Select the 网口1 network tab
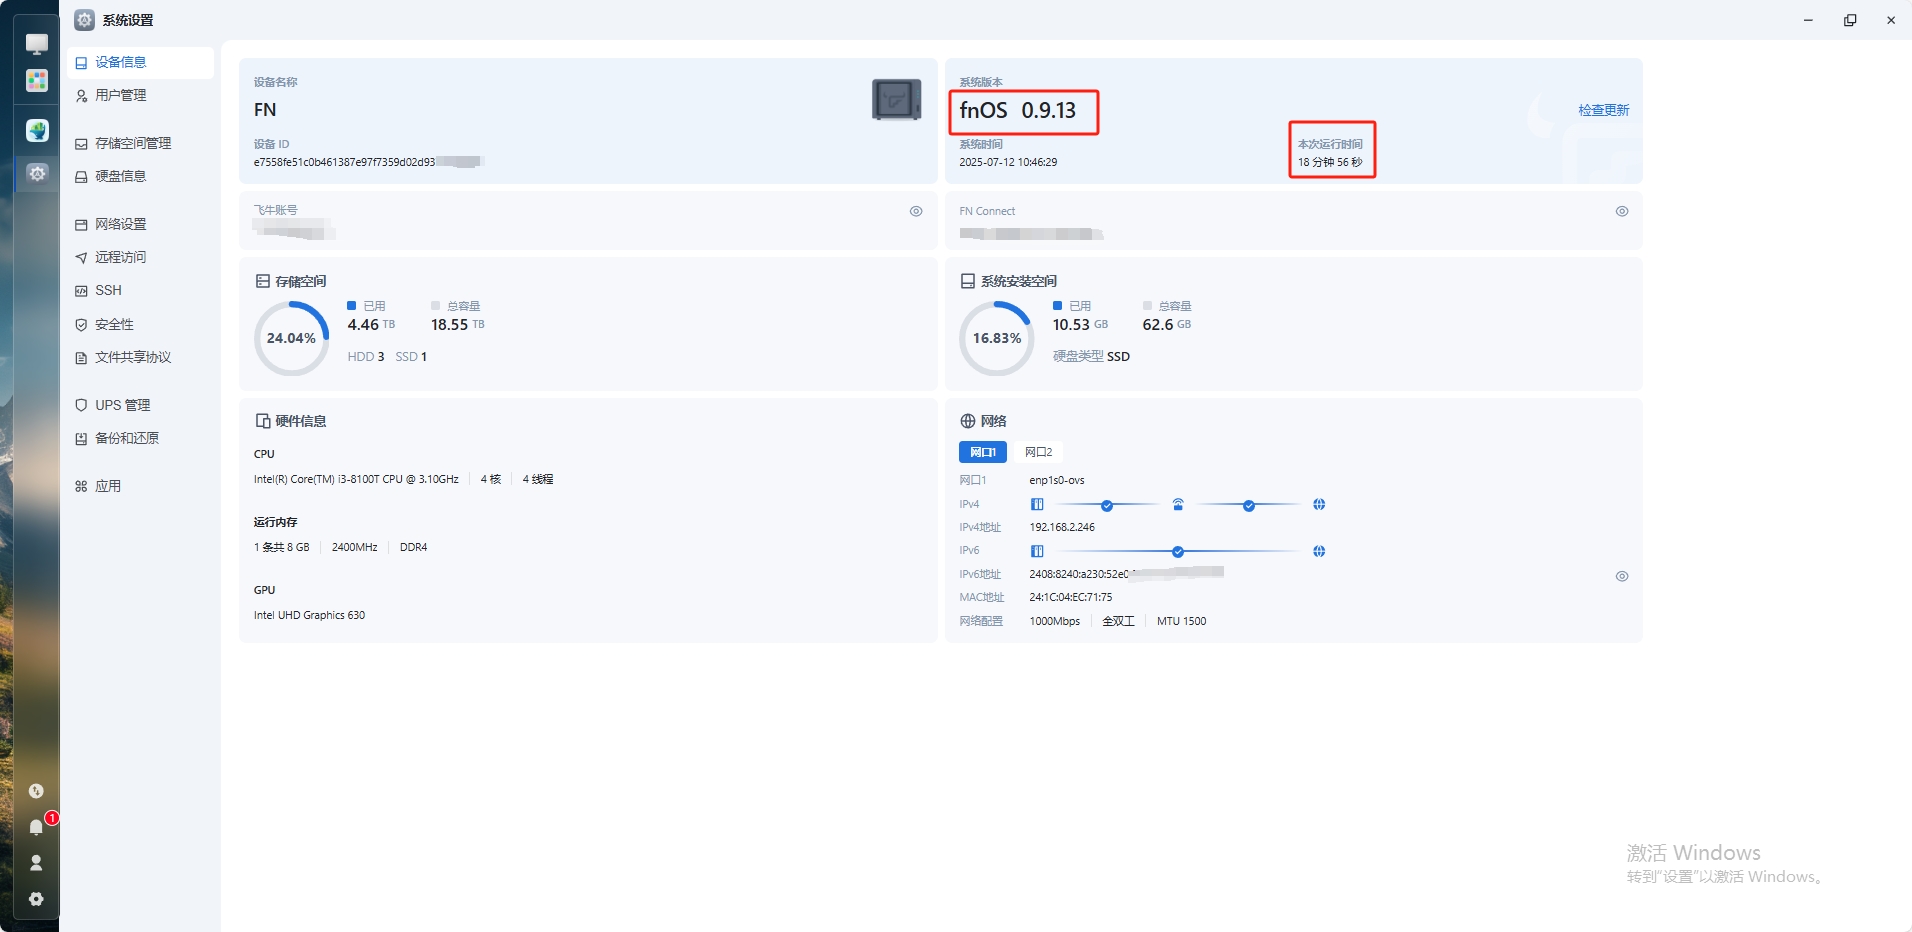This screenshot has width=1912, height=932. tap(982, 452)
